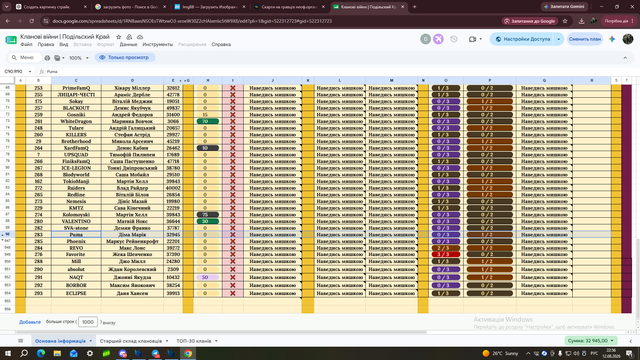The width and height of the screenshot is (640, 360).
Task: Open the cell name box dropdown
Action: pyautogui.click(x=30, y=71)
